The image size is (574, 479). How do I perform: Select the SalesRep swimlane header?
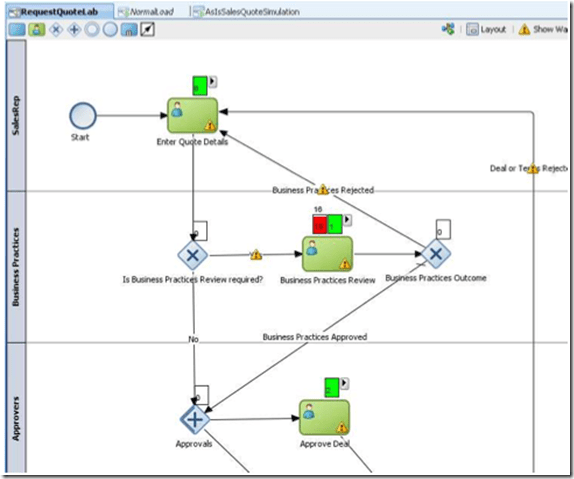point(16,115)
